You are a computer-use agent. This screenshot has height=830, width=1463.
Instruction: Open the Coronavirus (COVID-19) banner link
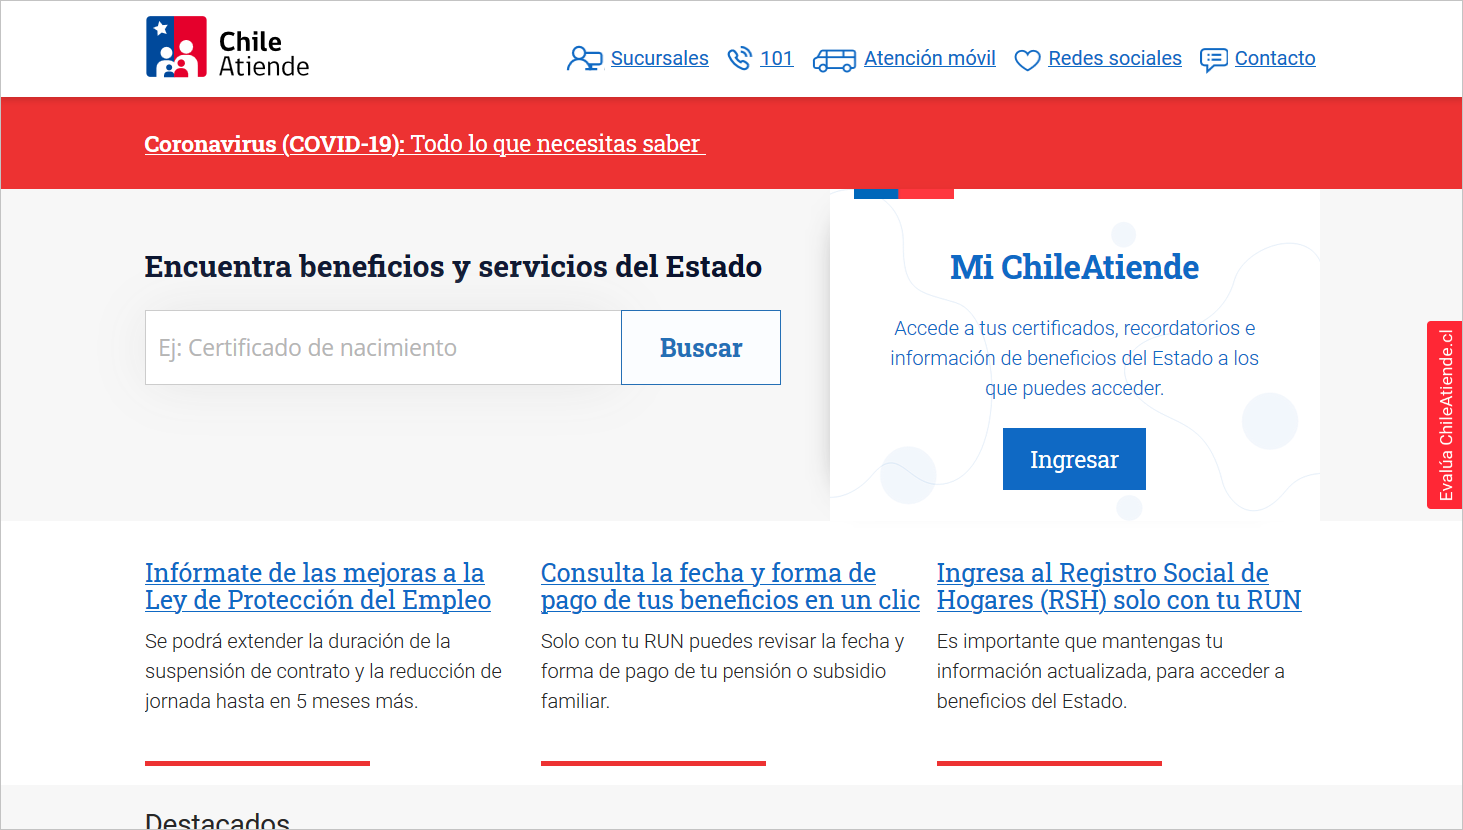coord(425,144)
